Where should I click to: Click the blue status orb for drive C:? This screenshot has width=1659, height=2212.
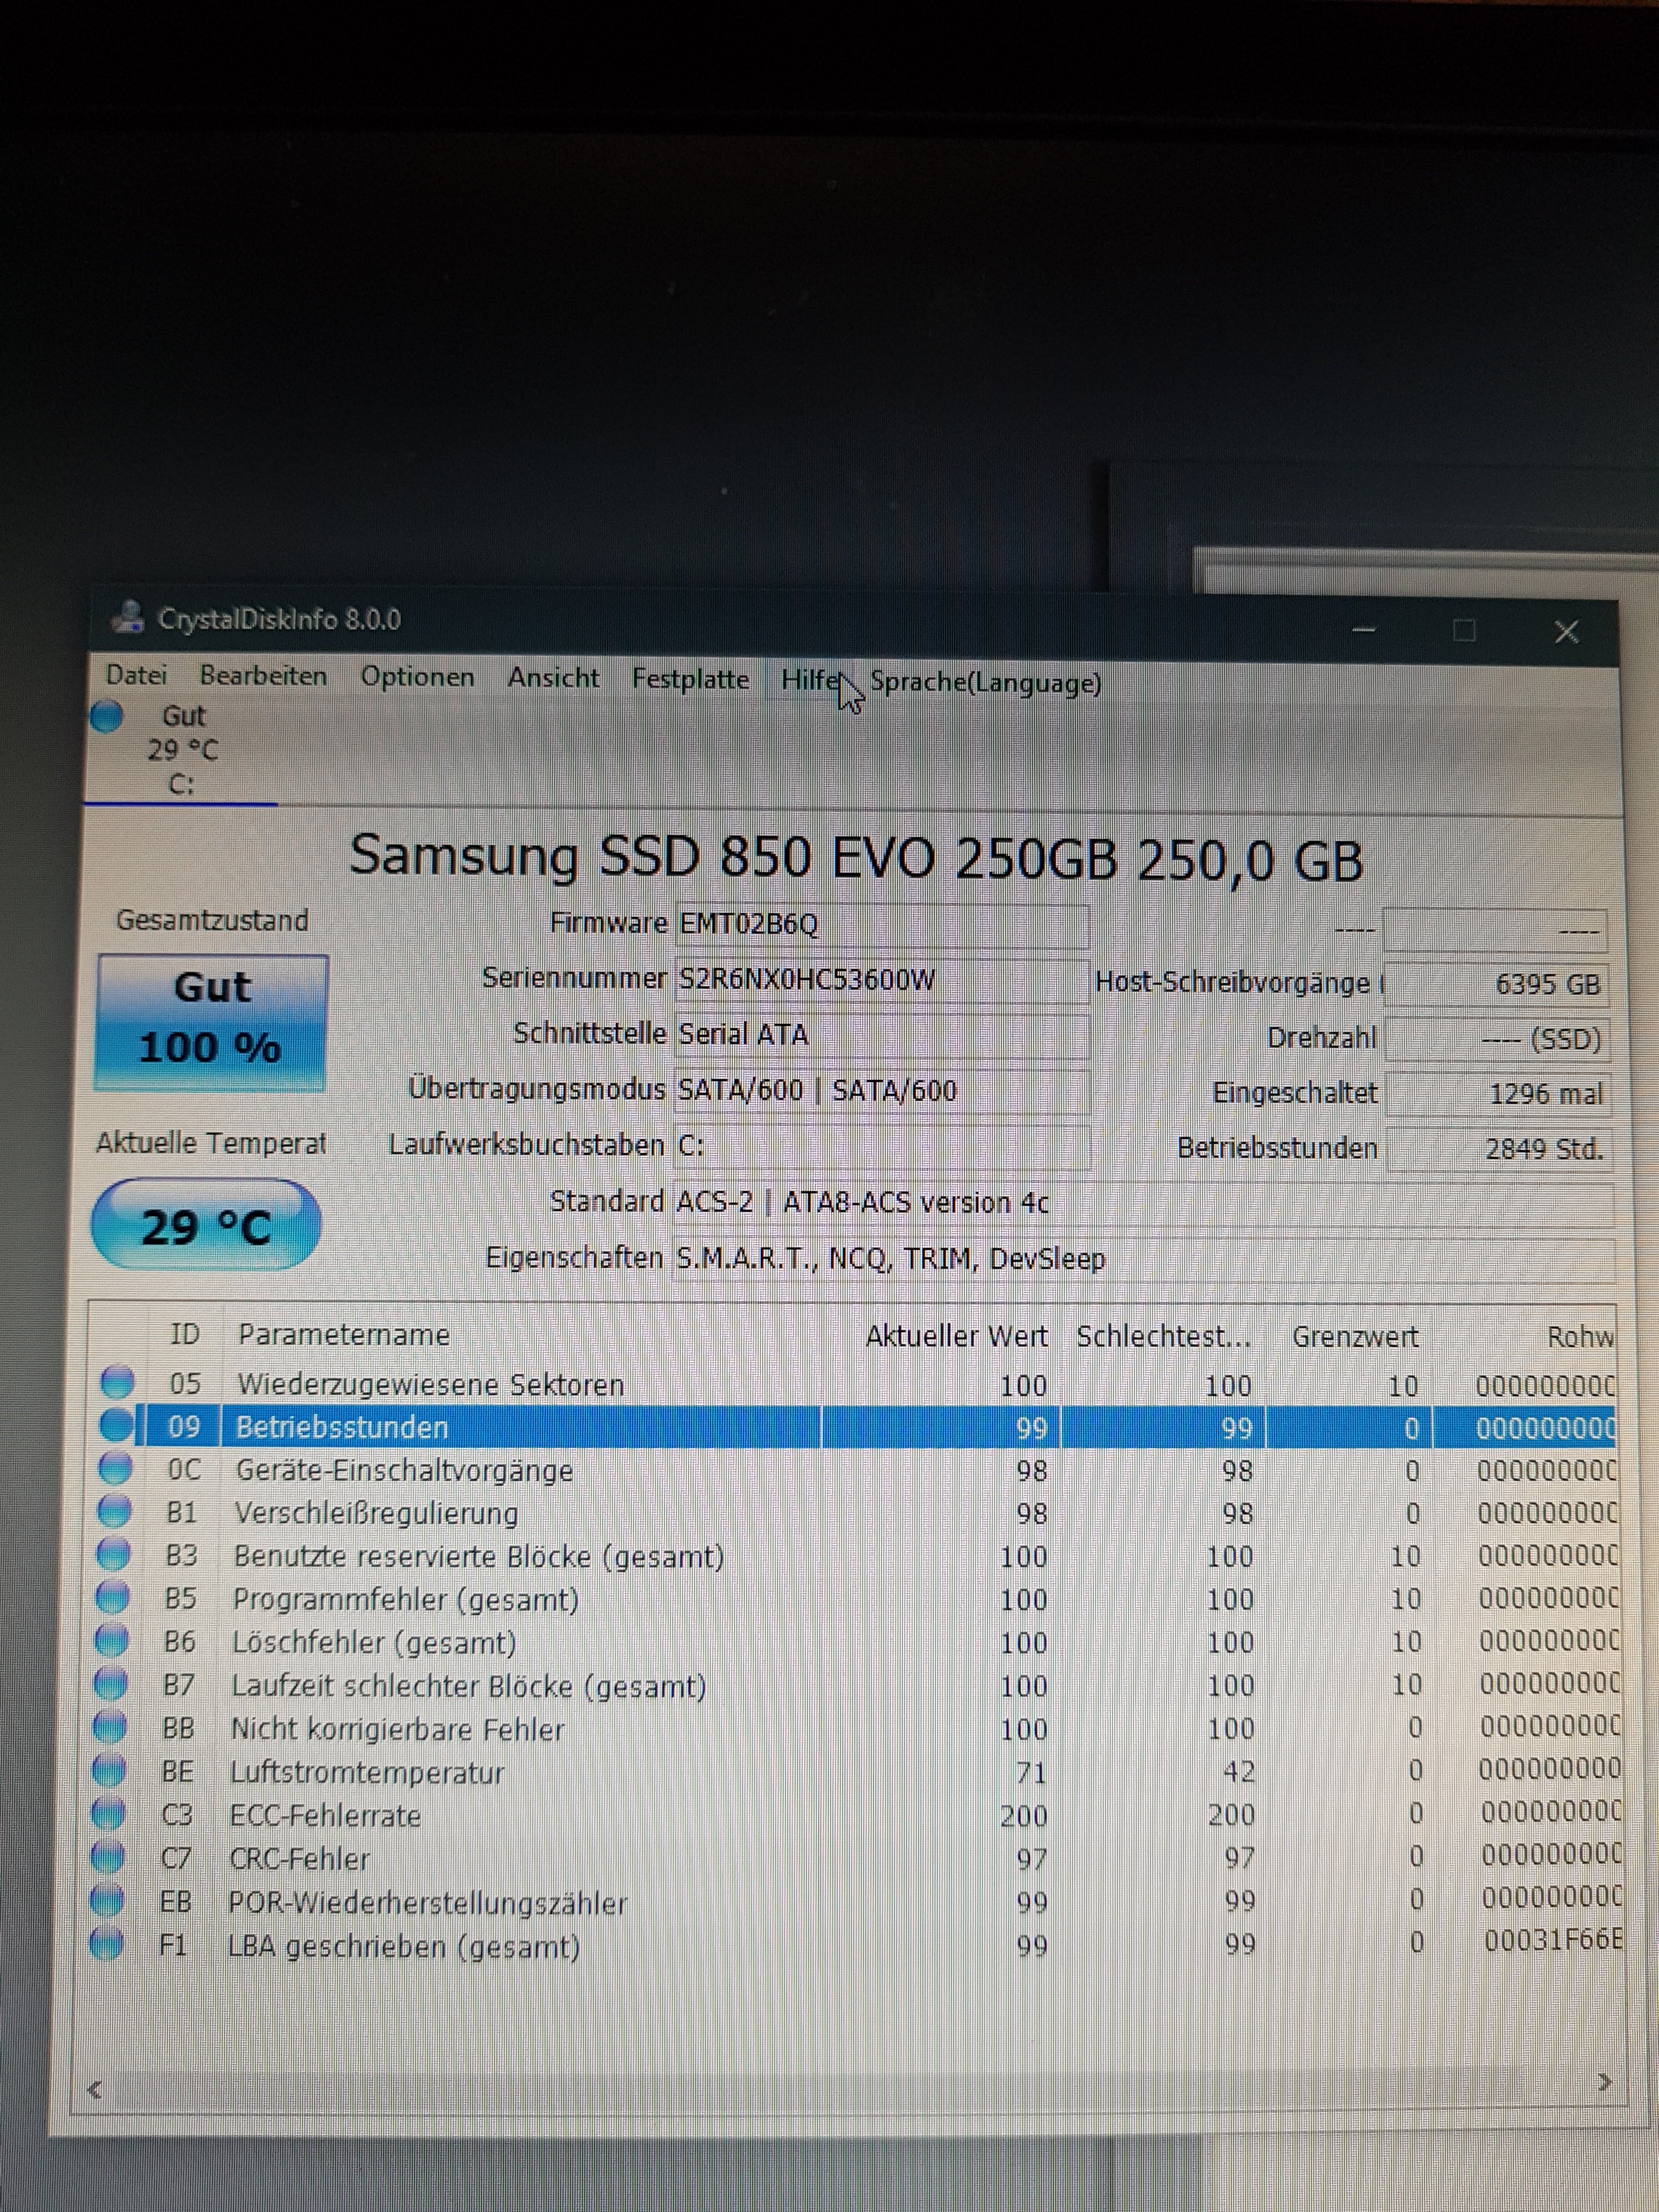point(107,716)
